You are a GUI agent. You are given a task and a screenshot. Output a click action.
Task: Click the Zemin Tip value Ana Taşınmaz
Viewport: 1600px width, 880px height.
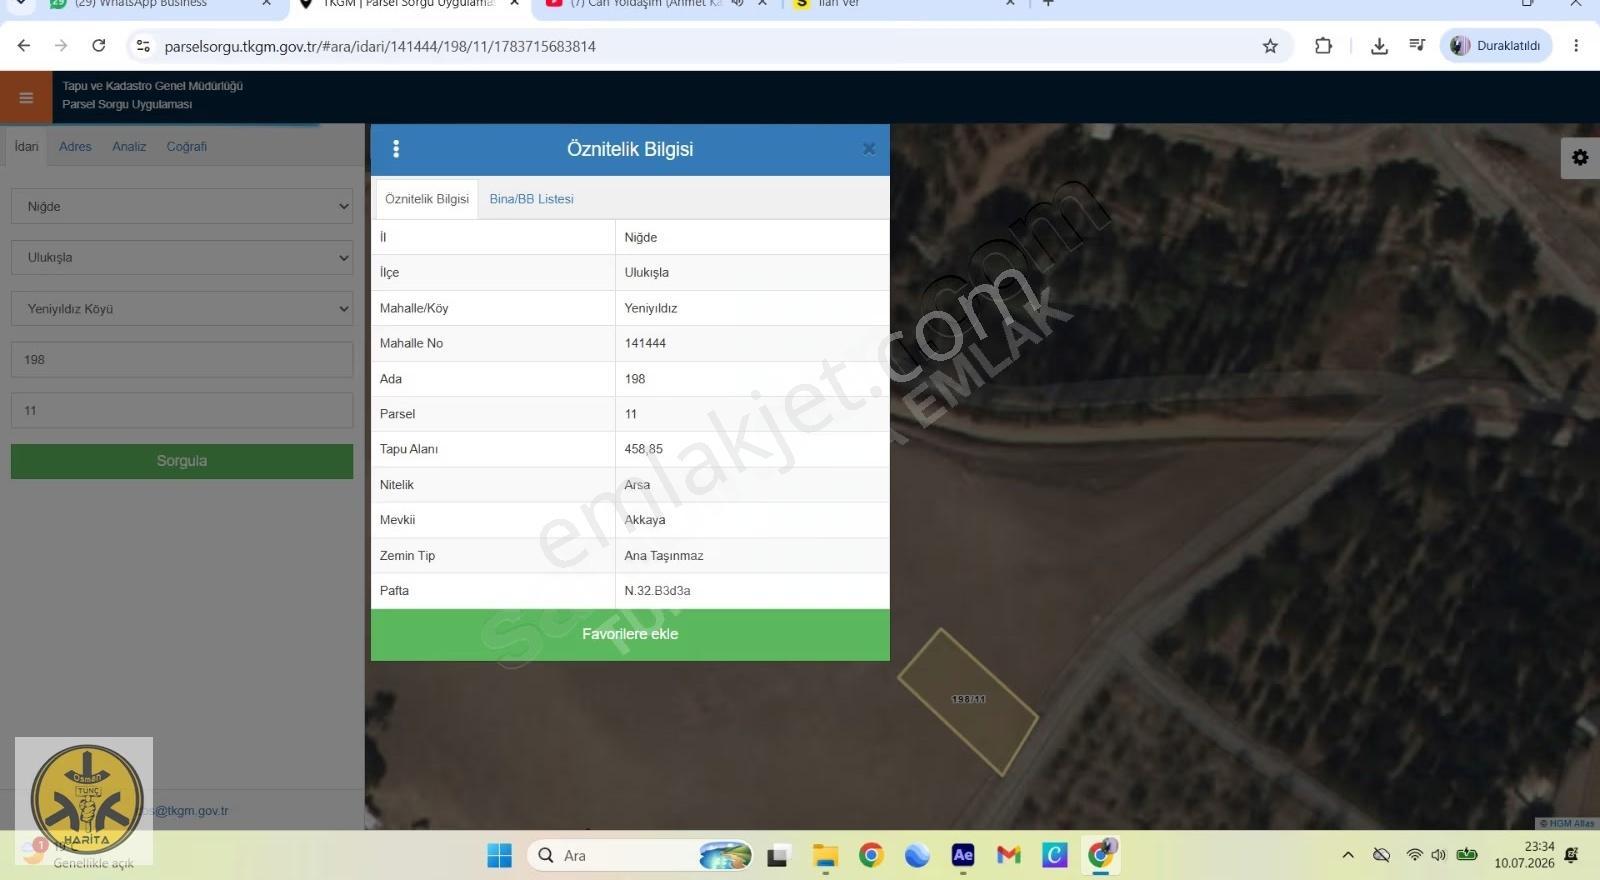pyautogui.click(x=664, y=556)
